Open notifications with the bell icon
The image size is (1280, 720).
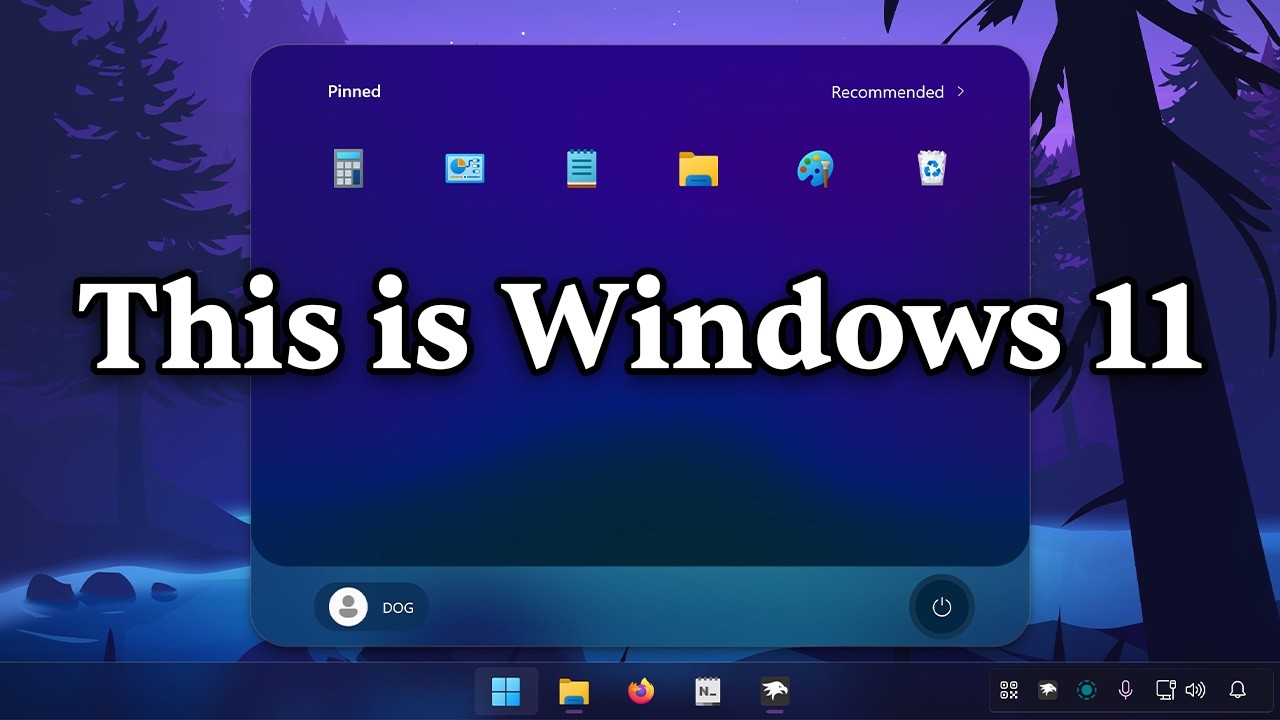pos(1238,690)
